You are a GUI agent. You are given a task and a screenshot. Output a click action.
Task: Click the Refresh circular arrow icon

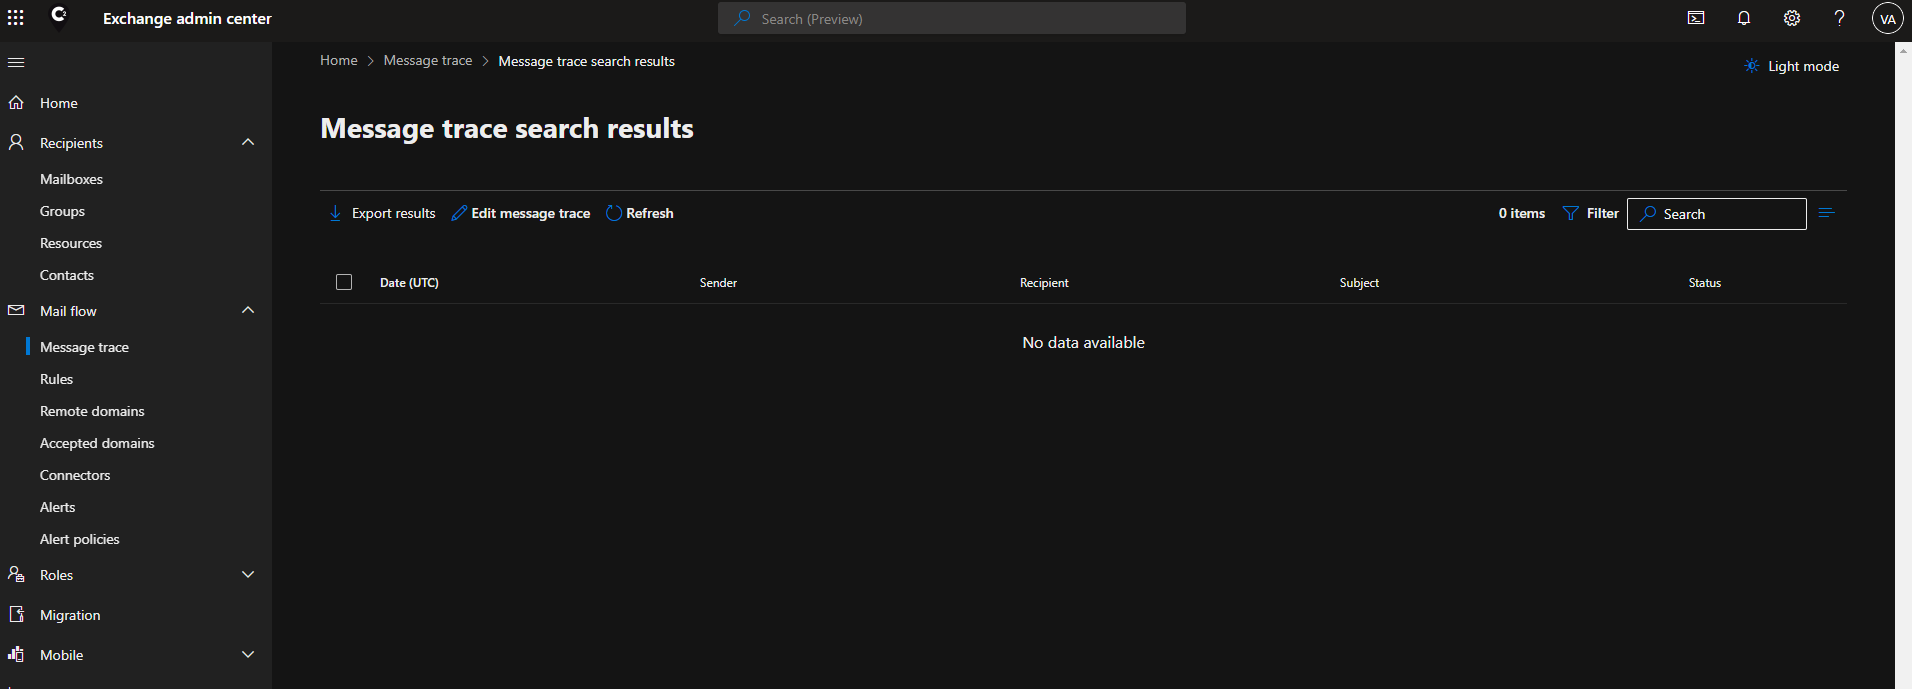point(614,213)
